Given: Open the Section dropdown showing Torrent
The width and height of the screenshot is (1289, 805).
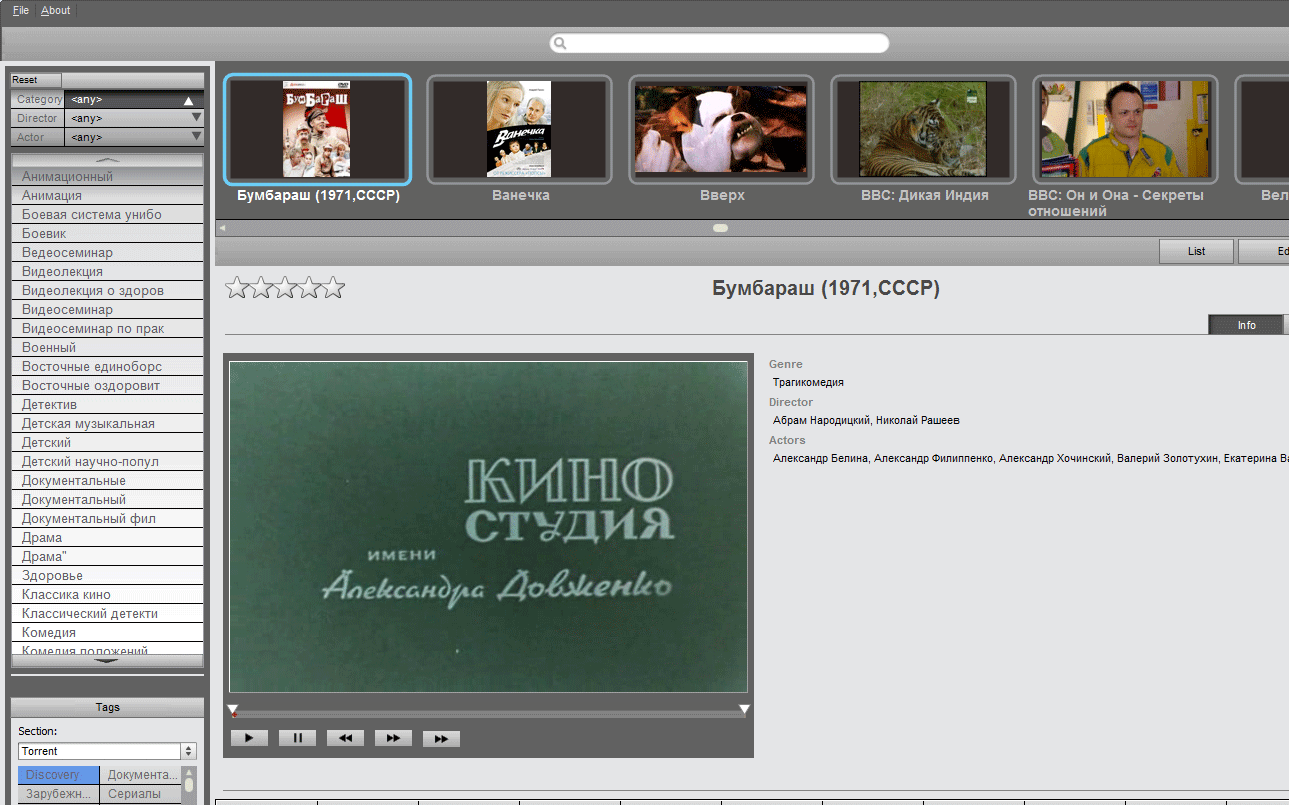Looking at the screenshot, I should (x=107, y=751).
